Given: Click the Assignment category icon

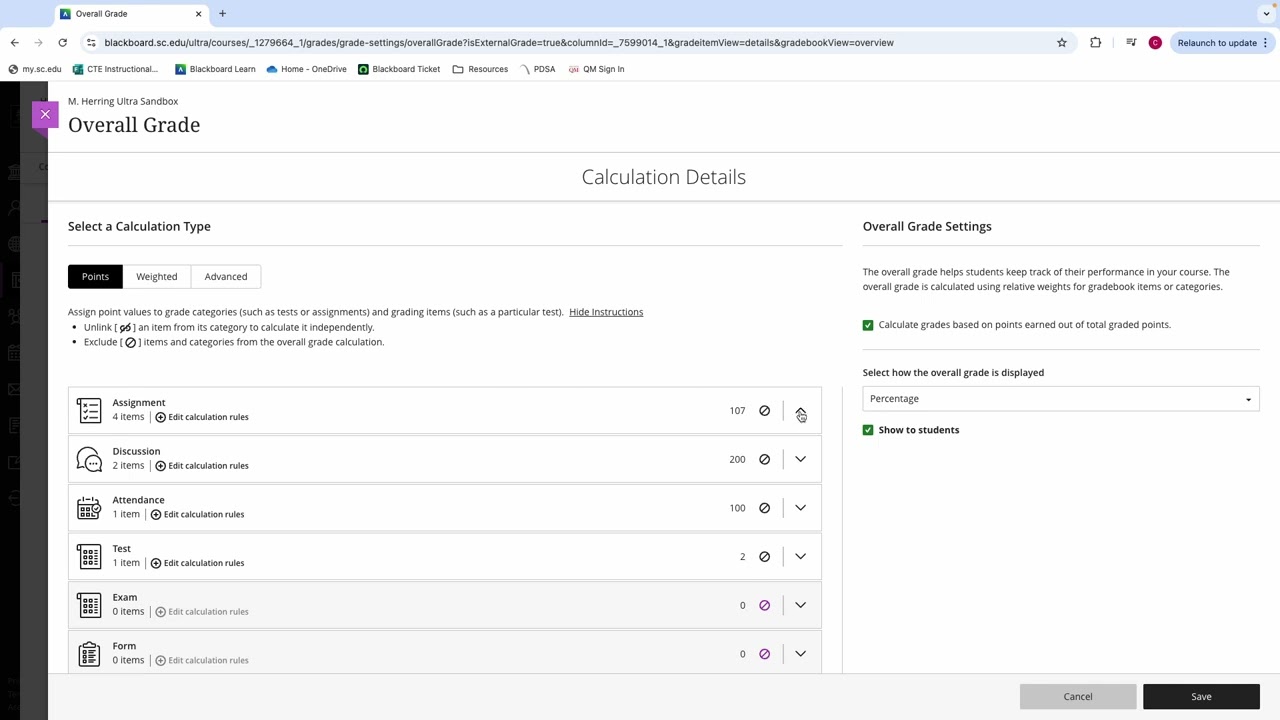Looking at the screenshot, I should [x=89, y=410].
